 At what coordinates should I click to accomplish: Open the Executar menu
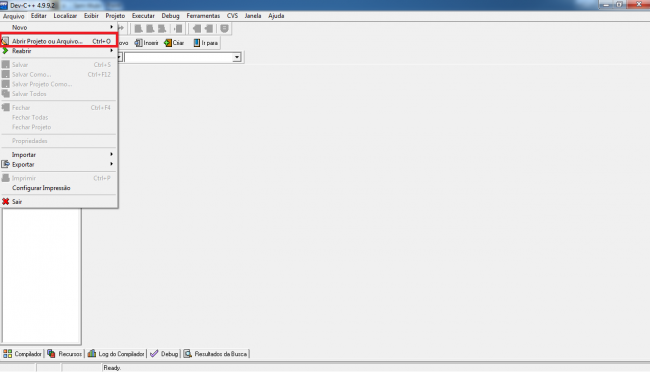pyautogui.click(x=143, y=16)
